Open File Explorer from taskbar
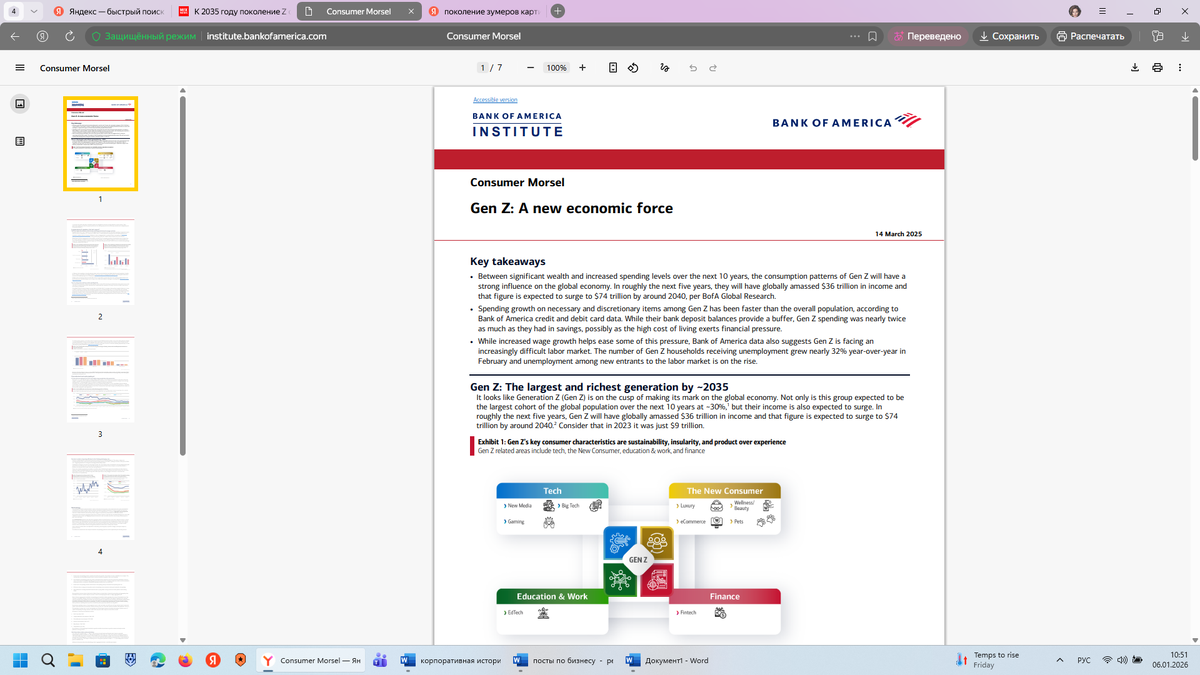 75,660
